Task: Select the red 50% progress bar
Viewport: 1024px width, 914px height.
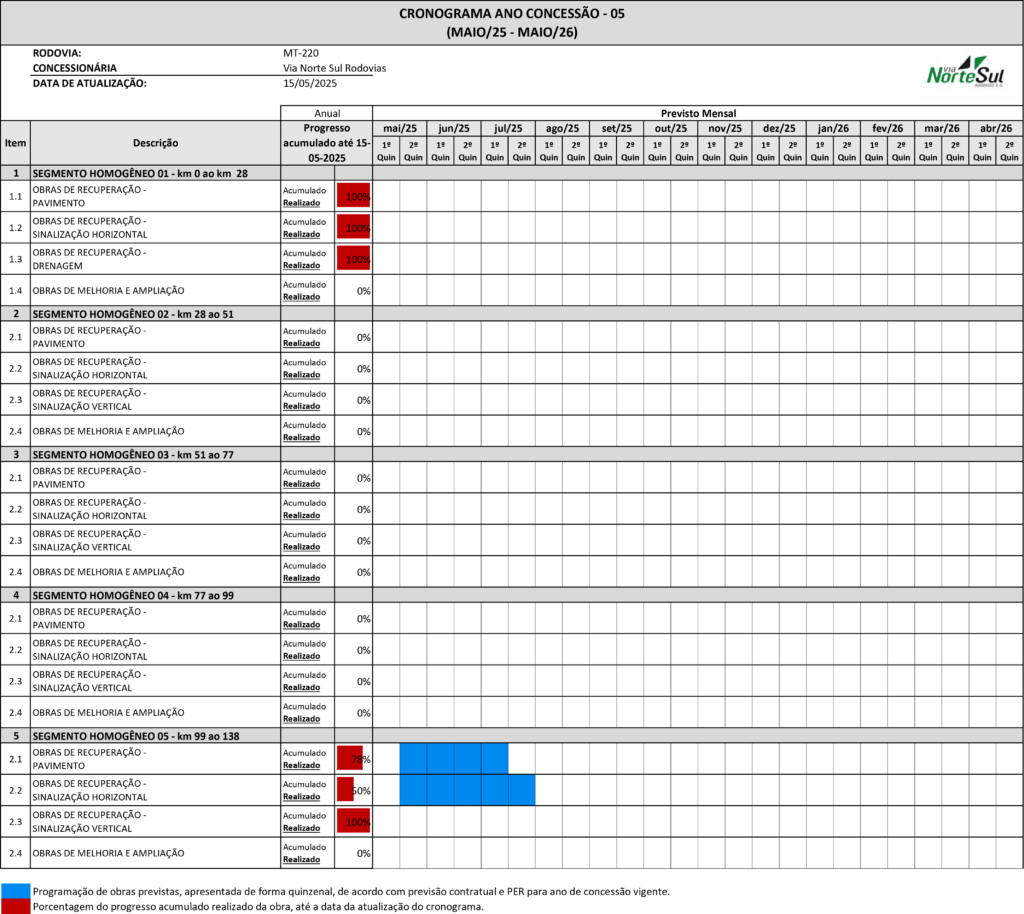Action: (345, 790)
